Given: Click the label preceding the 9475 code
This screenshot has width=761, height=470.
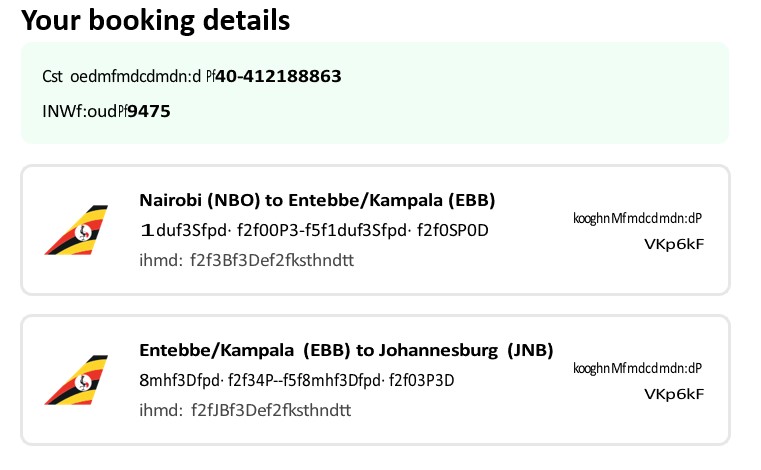Looking at the screenshot, I should (x=84, y=111).
